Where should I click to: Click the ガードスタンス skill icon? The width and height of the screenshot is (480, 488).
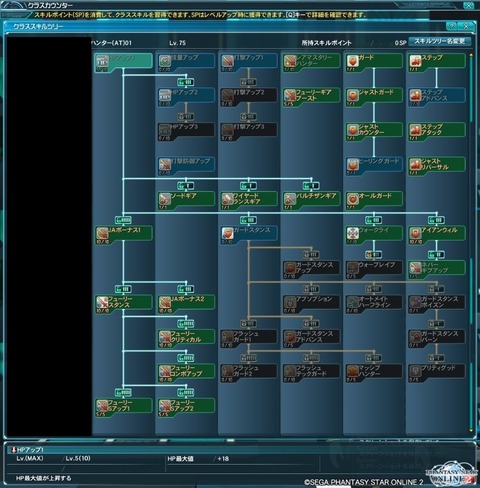pyautogui.click(x=227, y=234)
